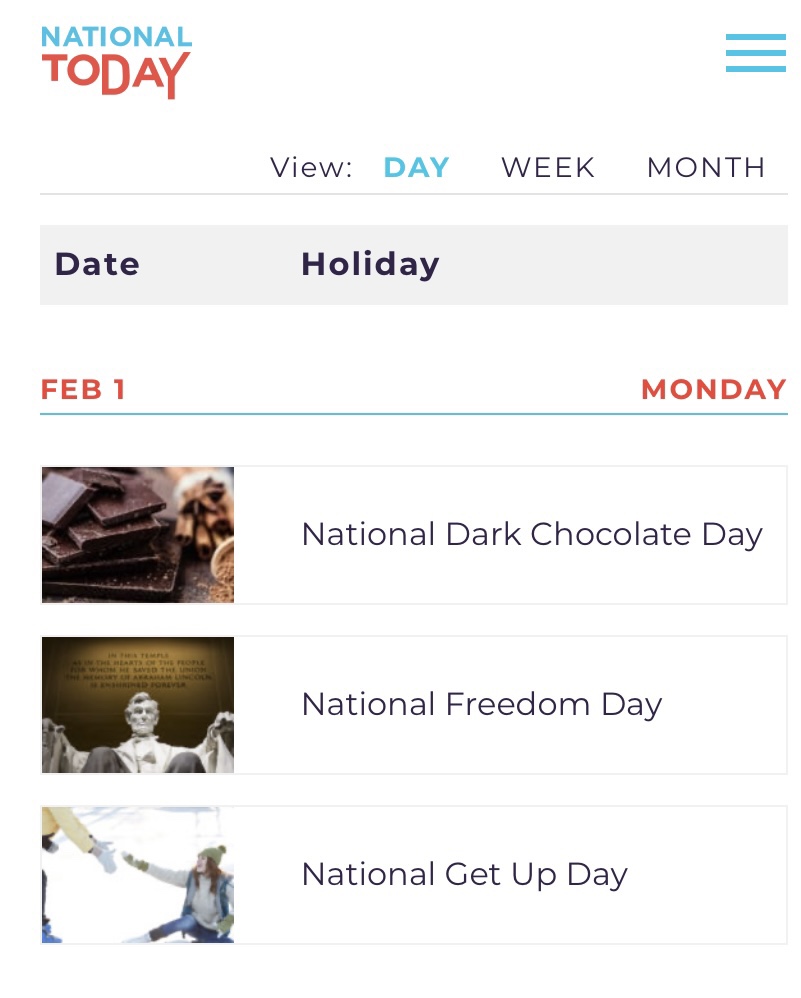Open National Dark Chocolate Day link
Image resolution: width=801 pixels, height=998 pixels.
tap(531, 534)
